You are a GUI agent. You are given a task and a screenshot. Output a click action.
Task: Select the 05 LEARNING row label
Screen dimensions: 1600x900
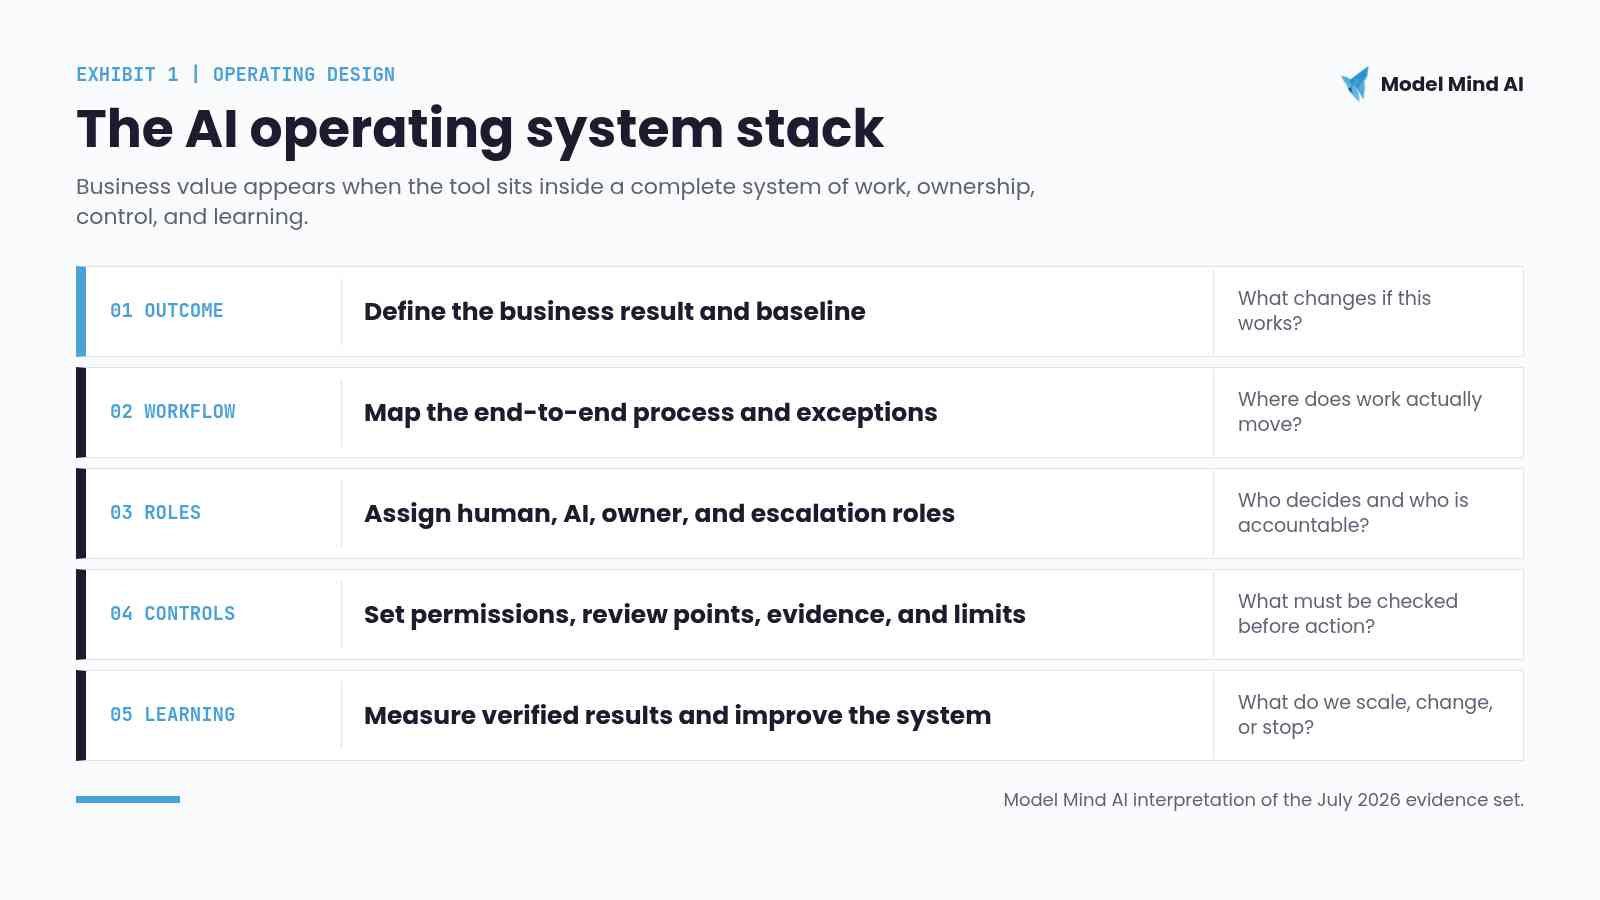click(x=173, y=715)
